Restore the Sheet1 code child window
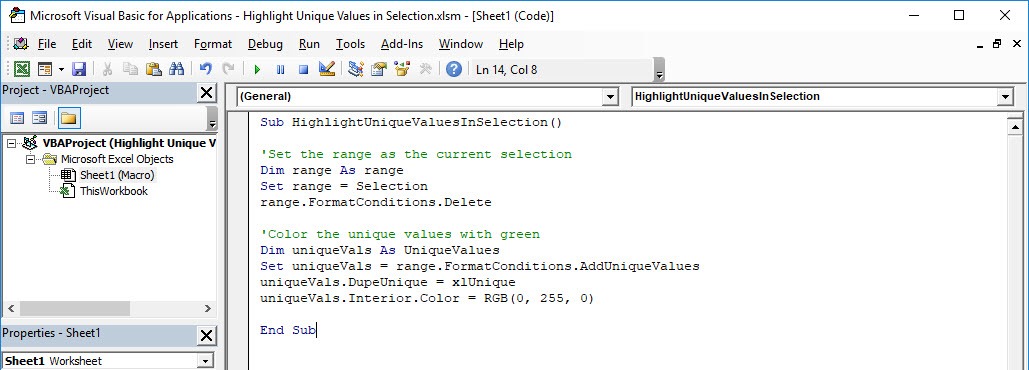The height and width of the screenshot is (370, 1029). (997, 44)
